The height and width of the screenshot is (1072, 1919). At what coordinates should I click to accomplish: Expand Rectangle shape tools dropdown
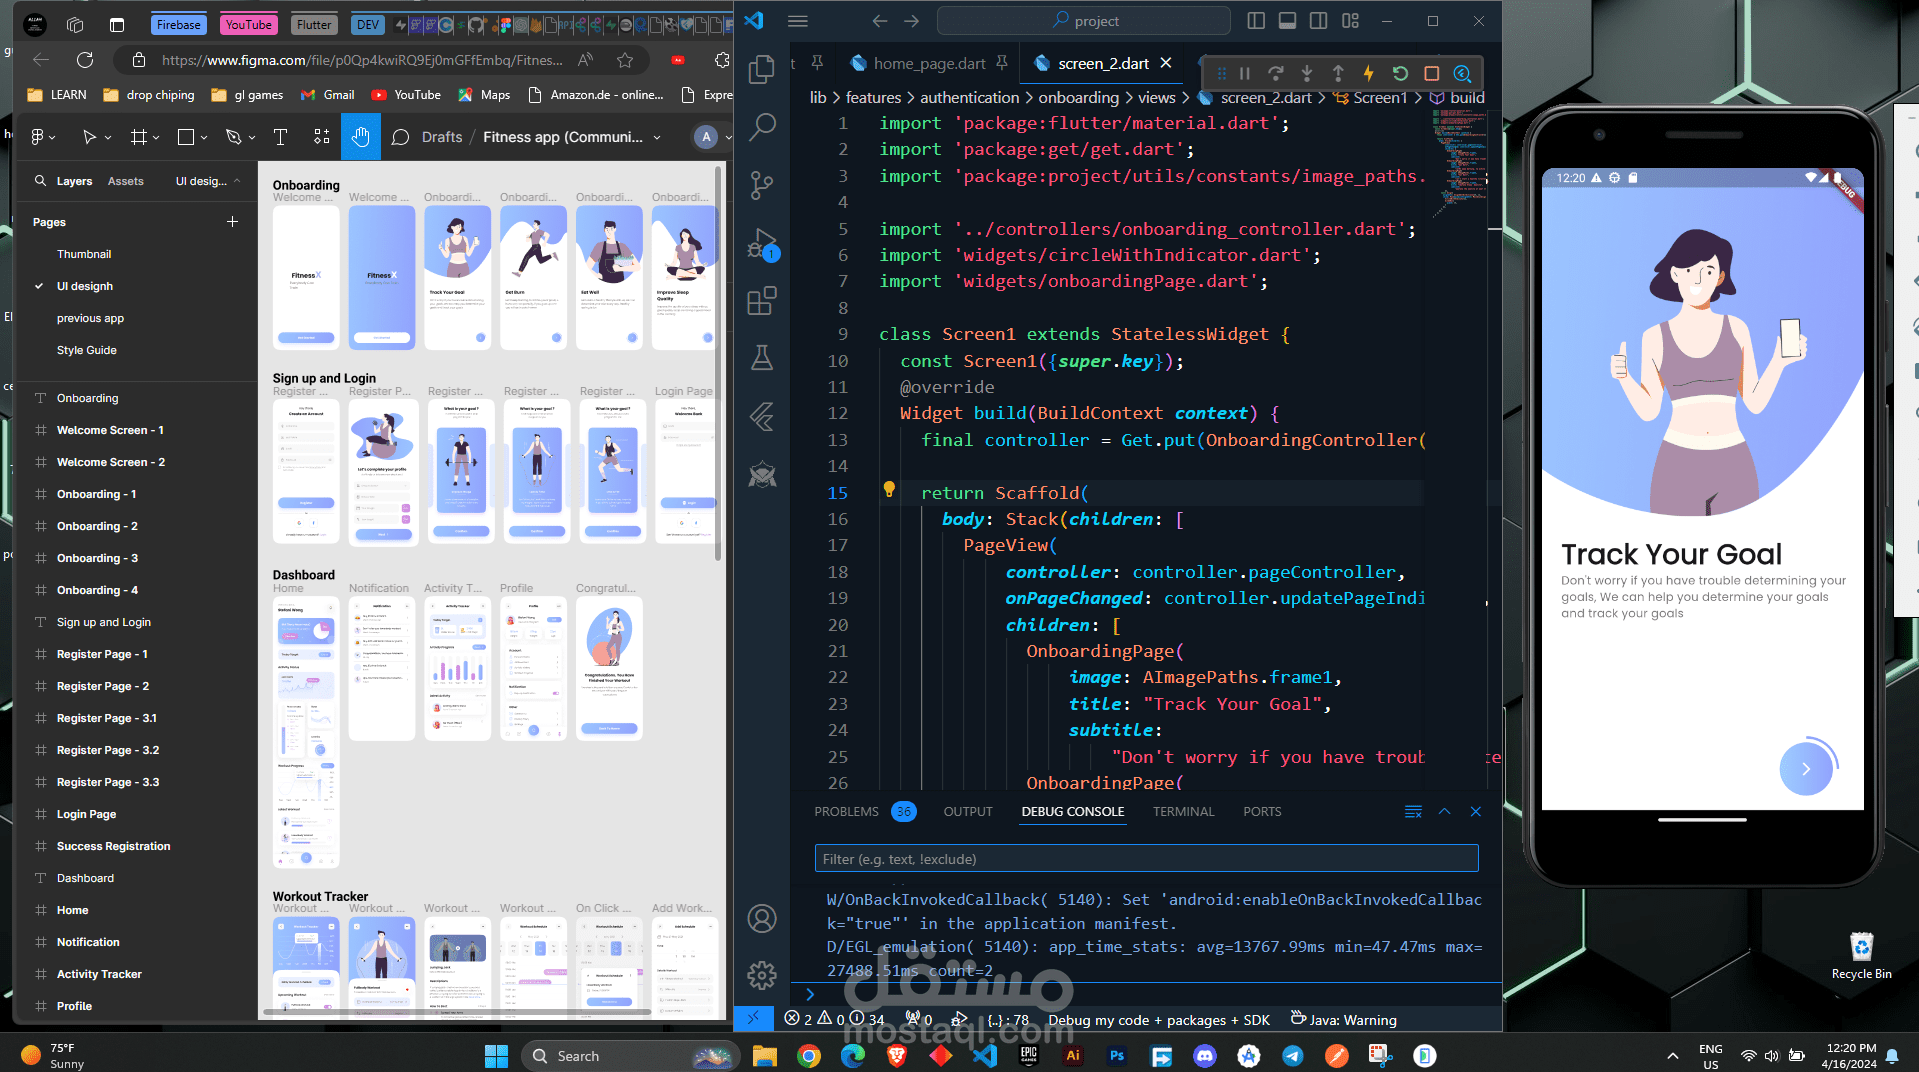204,138
